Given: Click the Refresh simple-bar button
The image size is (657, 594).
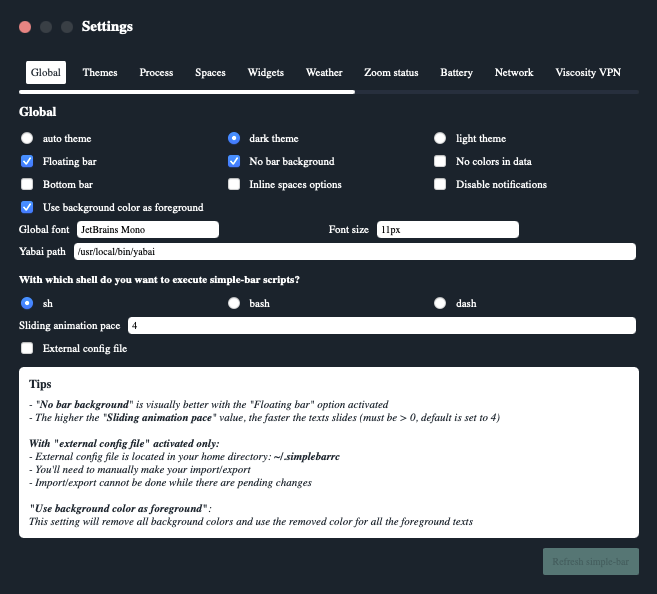Looking at the screenshot, I should [591, 562].
